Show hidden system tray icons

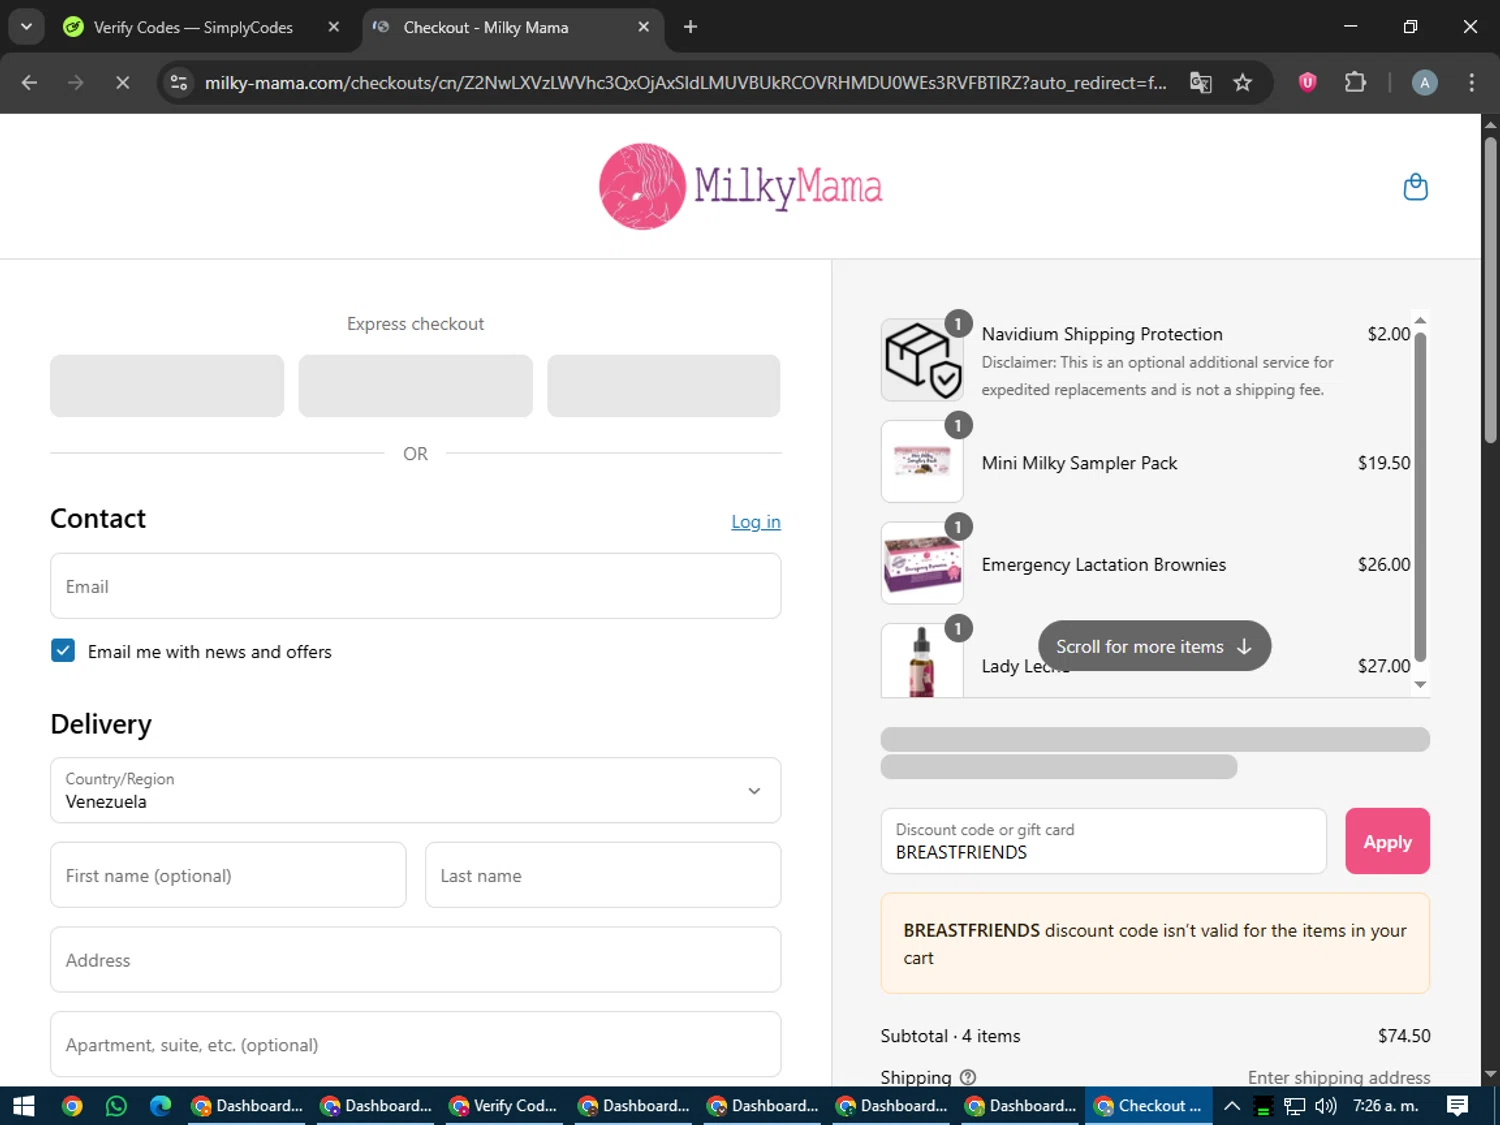click(x=1232, y=1106)
